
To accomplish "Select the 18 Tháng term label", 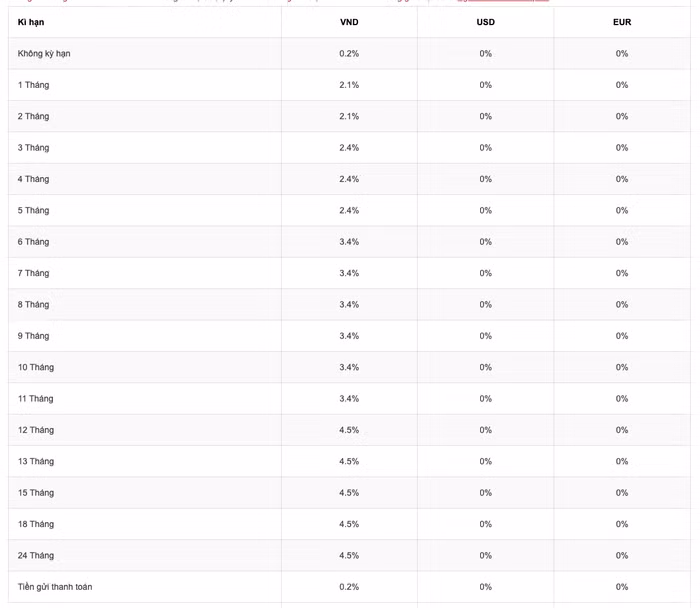I will (x=36, y=524).
